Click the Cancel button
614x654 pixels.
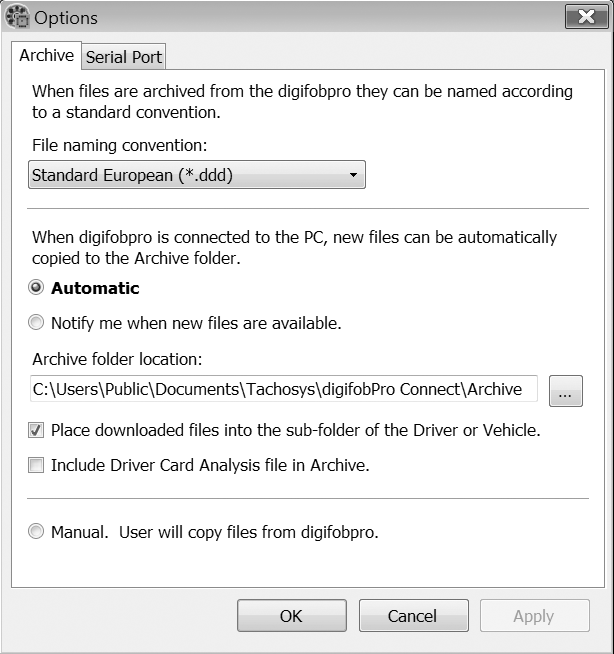pos(413,616)
